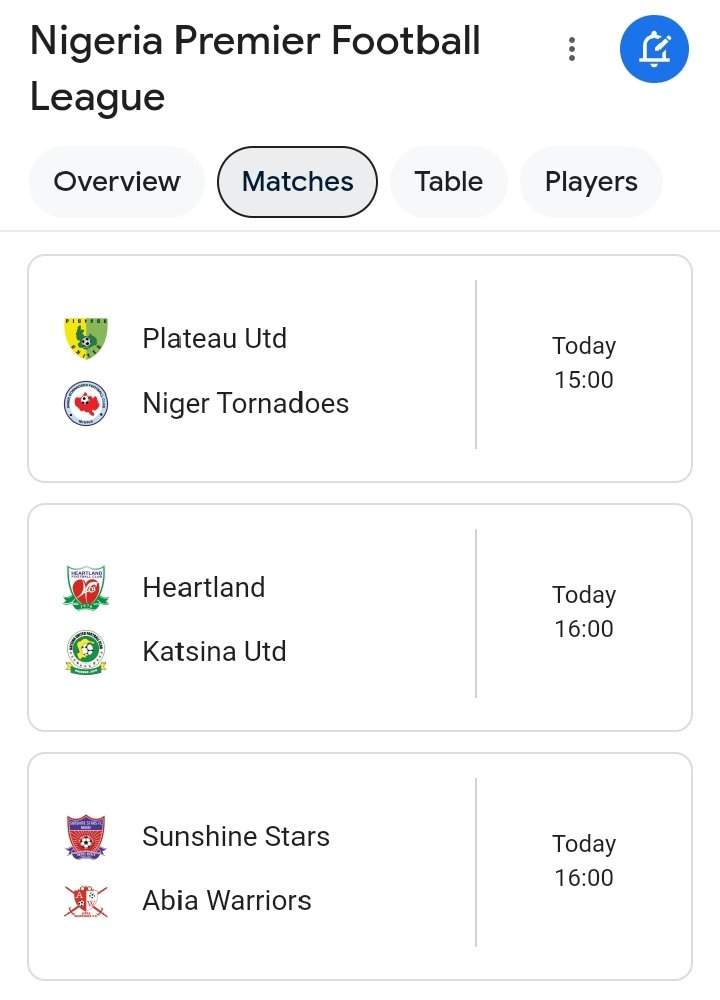Click the Nigeria Premier Football League title
The width and height of the screenshot is (720, 1000).
point(255,69)
